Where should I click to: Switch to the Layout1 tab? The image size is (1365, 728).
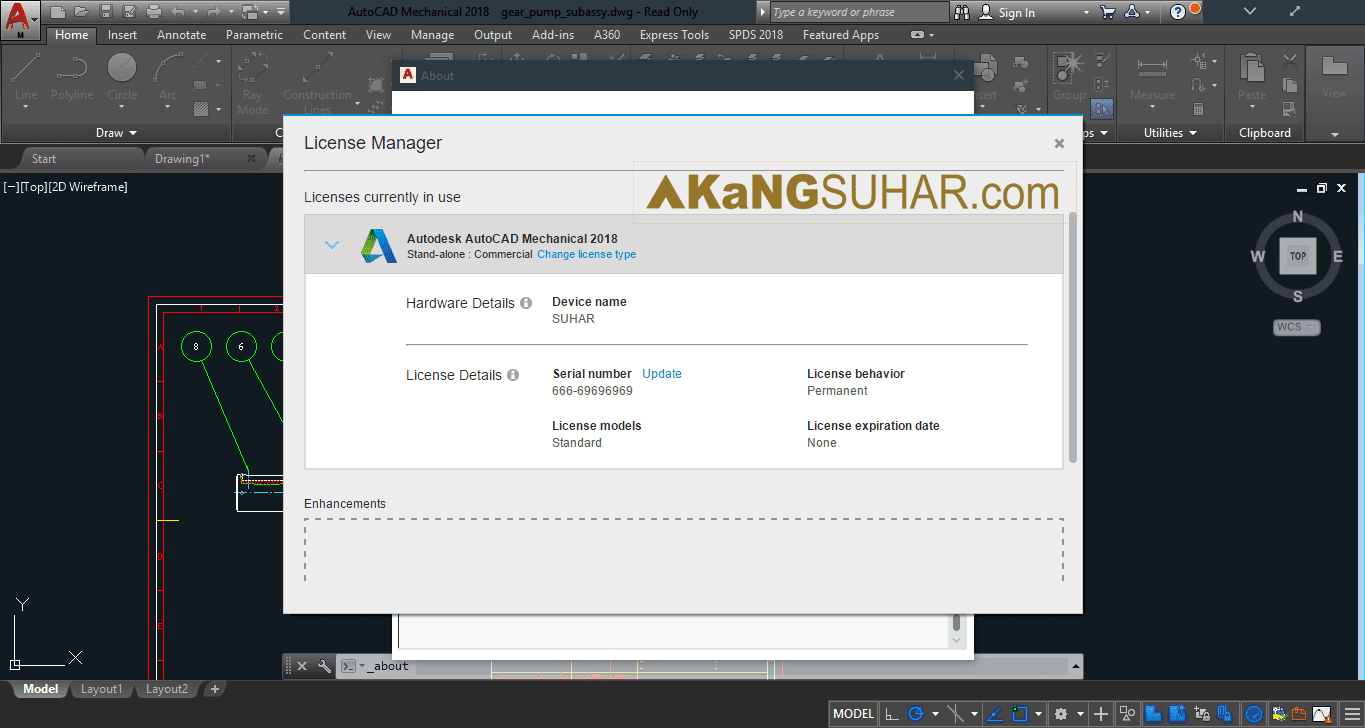101,689
